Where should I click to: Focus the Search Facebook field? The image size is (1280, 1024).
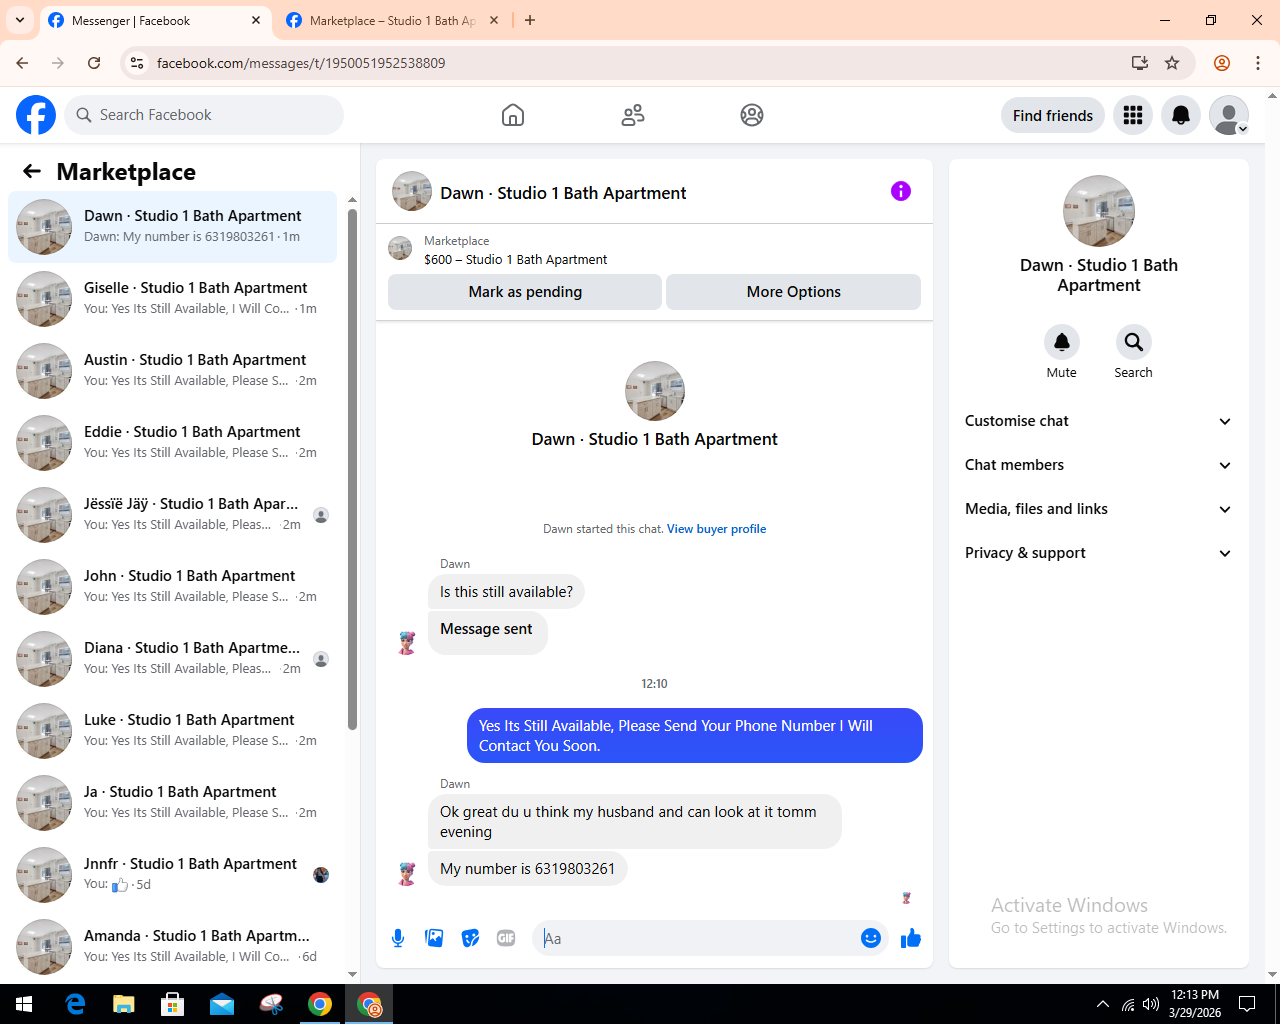pyautogui.click(x=204, y=115)
